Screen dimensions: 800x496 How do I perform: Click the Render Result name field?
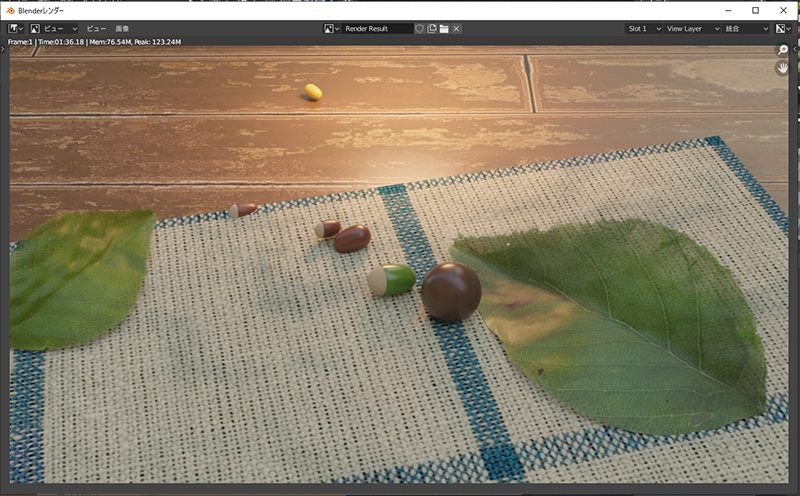pyautogui.click(x=377, y=29)
